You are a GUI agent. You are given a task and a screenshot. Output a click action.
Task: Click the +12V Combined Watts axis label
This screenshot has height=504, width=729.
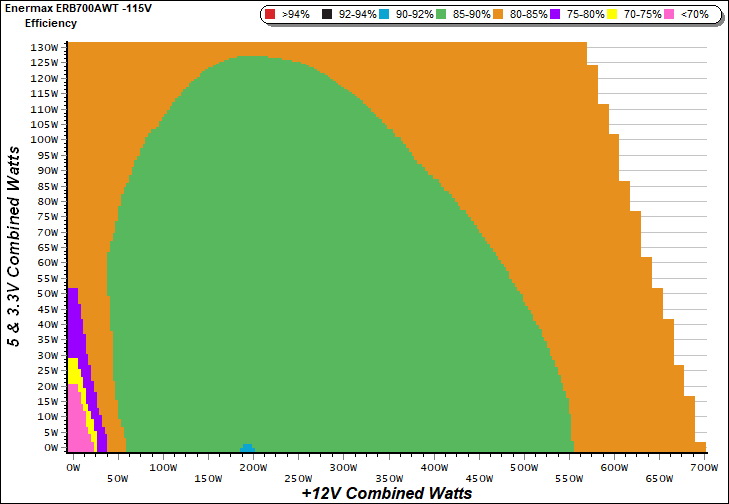(x=386, y=493)
